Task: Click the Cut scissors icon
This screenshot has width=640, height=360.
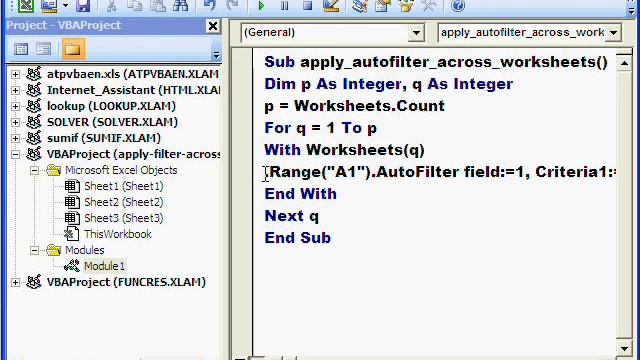Action: coord(111,6)
